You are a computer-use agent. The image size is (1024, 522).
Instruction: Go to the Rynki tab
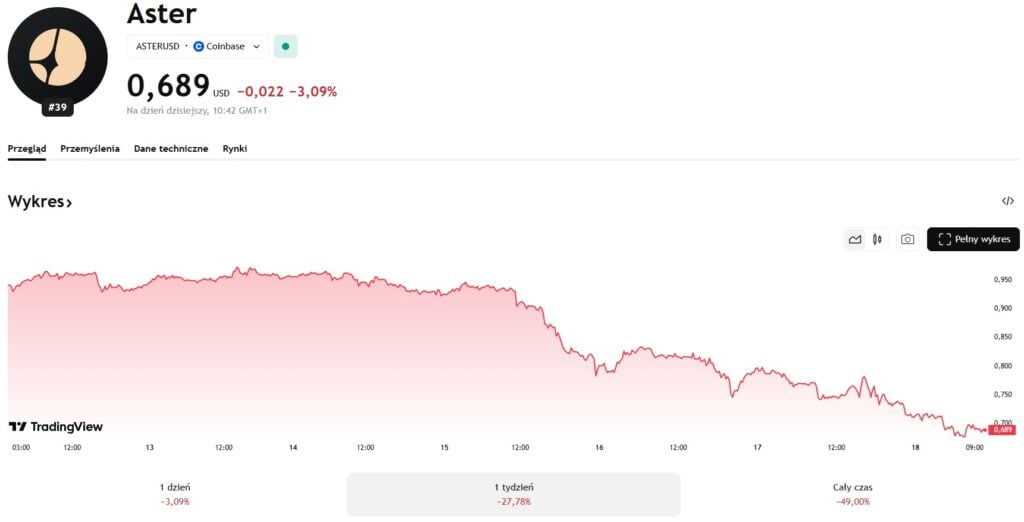coord(234,148)
